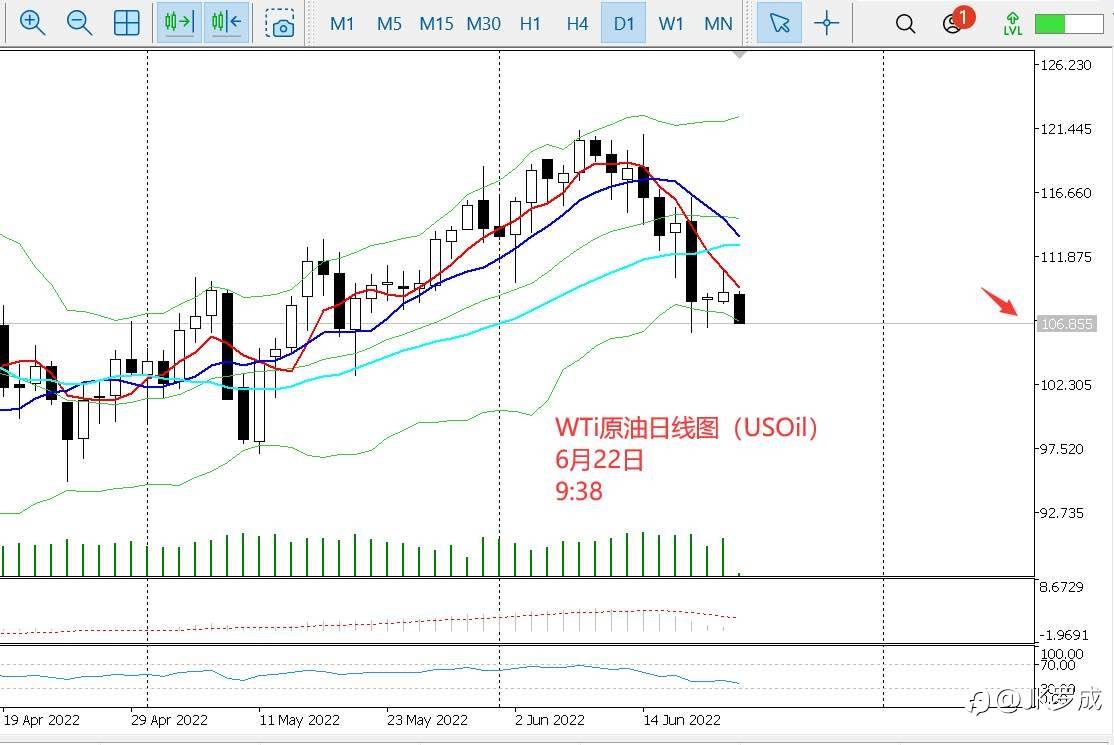Take a chart screenshot with camera icon

(x=280, y=23)
